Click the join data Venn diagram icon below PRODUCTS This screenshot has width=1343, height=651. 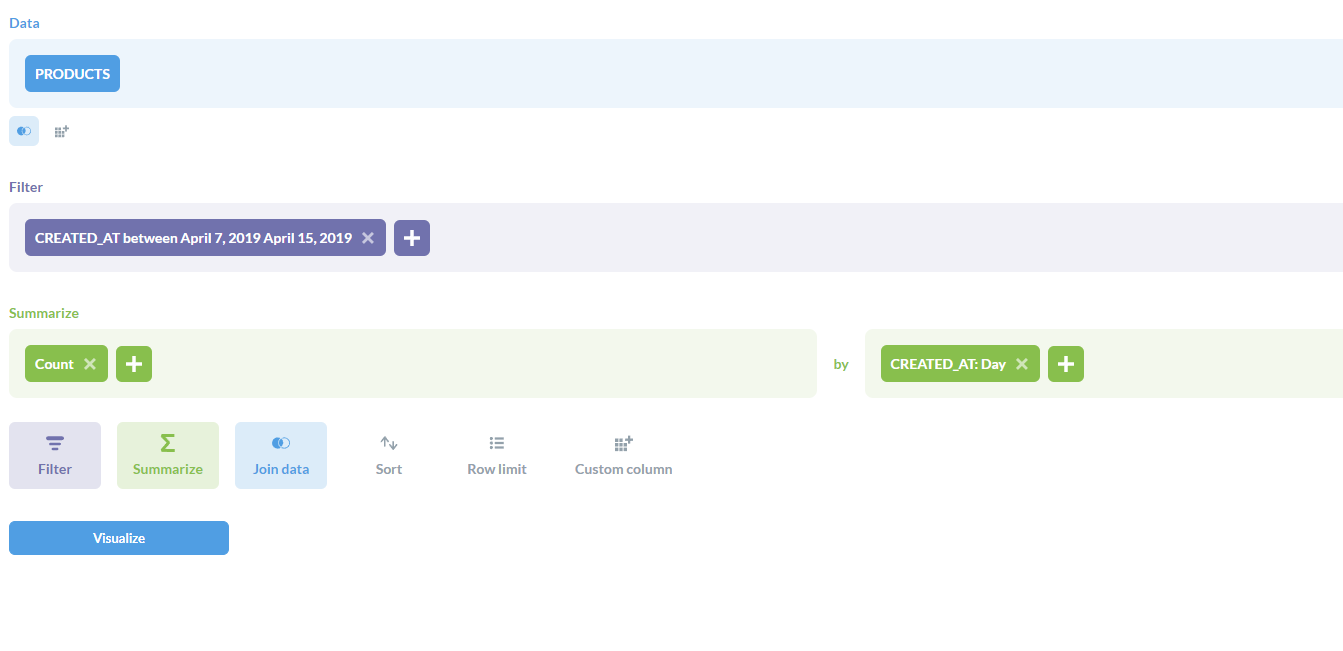pyautogui.click(x=23, y=131)
